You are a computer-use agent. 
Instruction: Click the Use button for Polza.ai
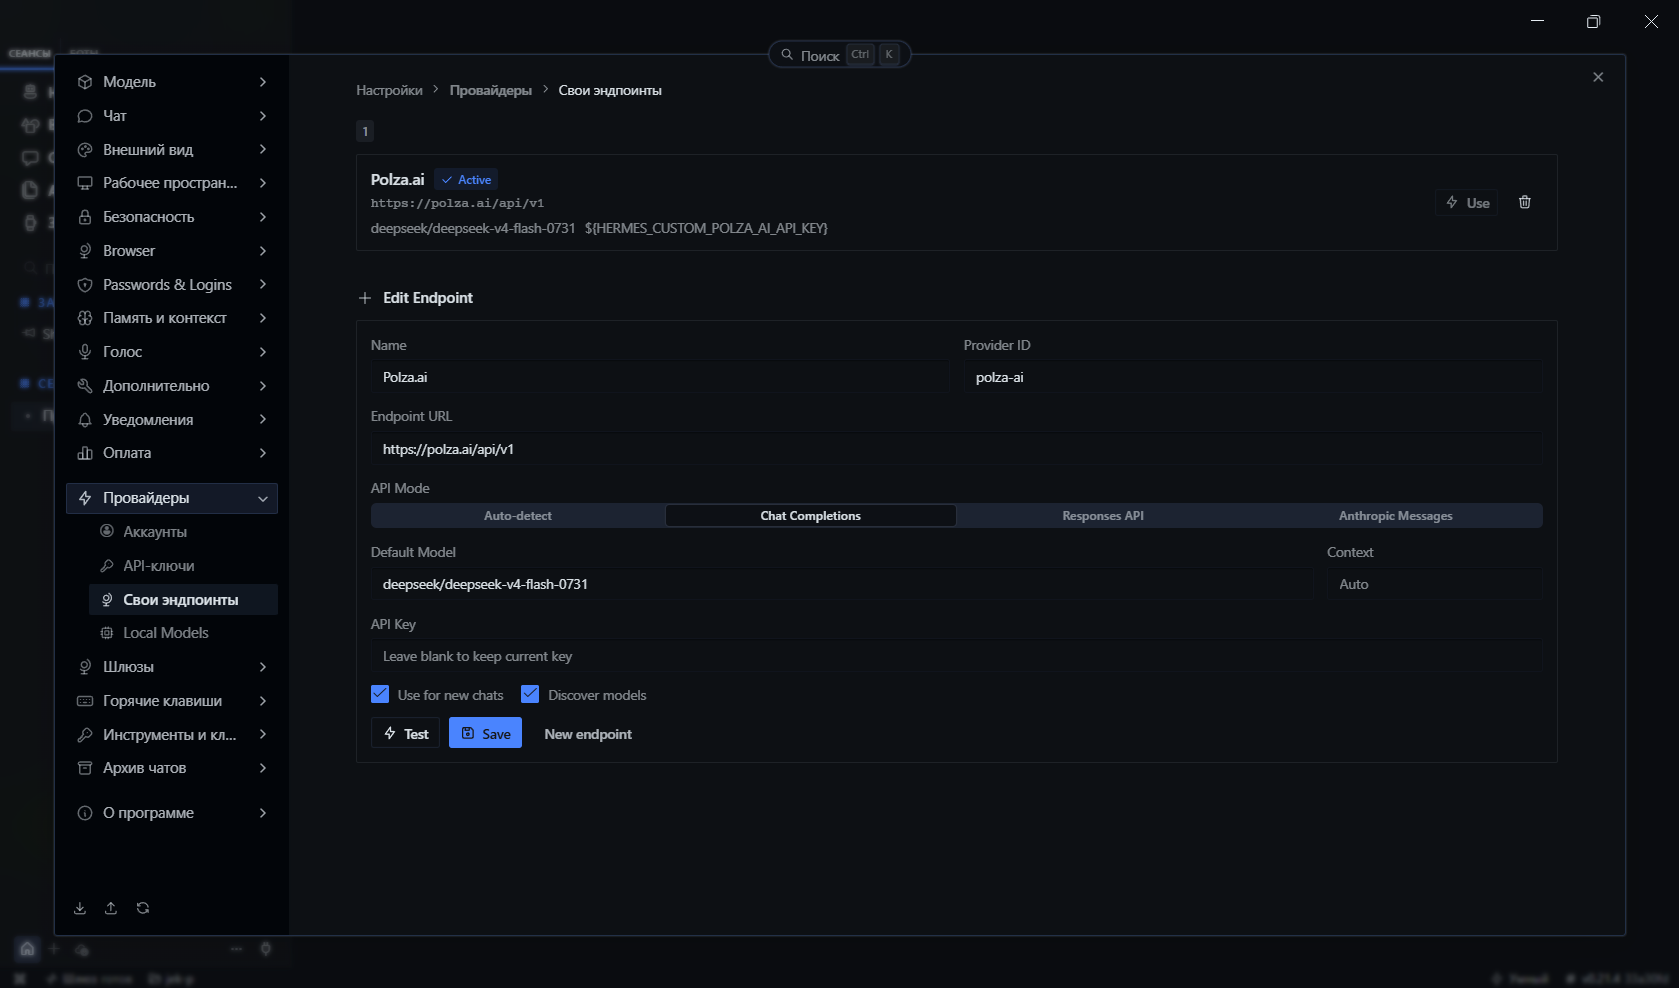[1467, 203]
